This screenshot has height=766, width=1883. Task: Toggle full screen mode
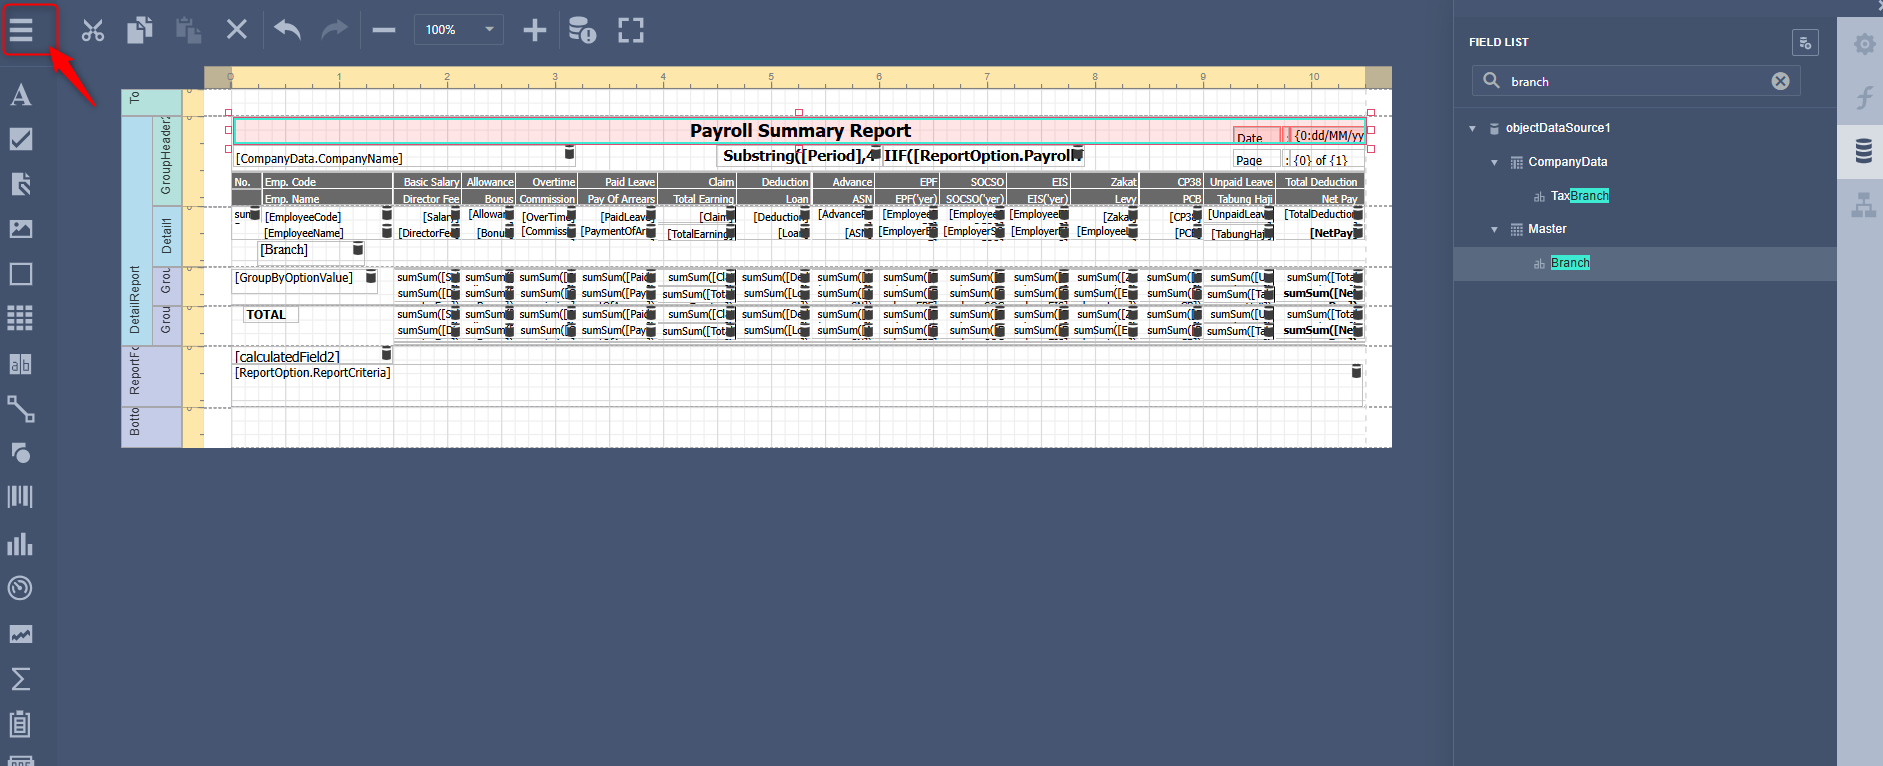[631, 30]
